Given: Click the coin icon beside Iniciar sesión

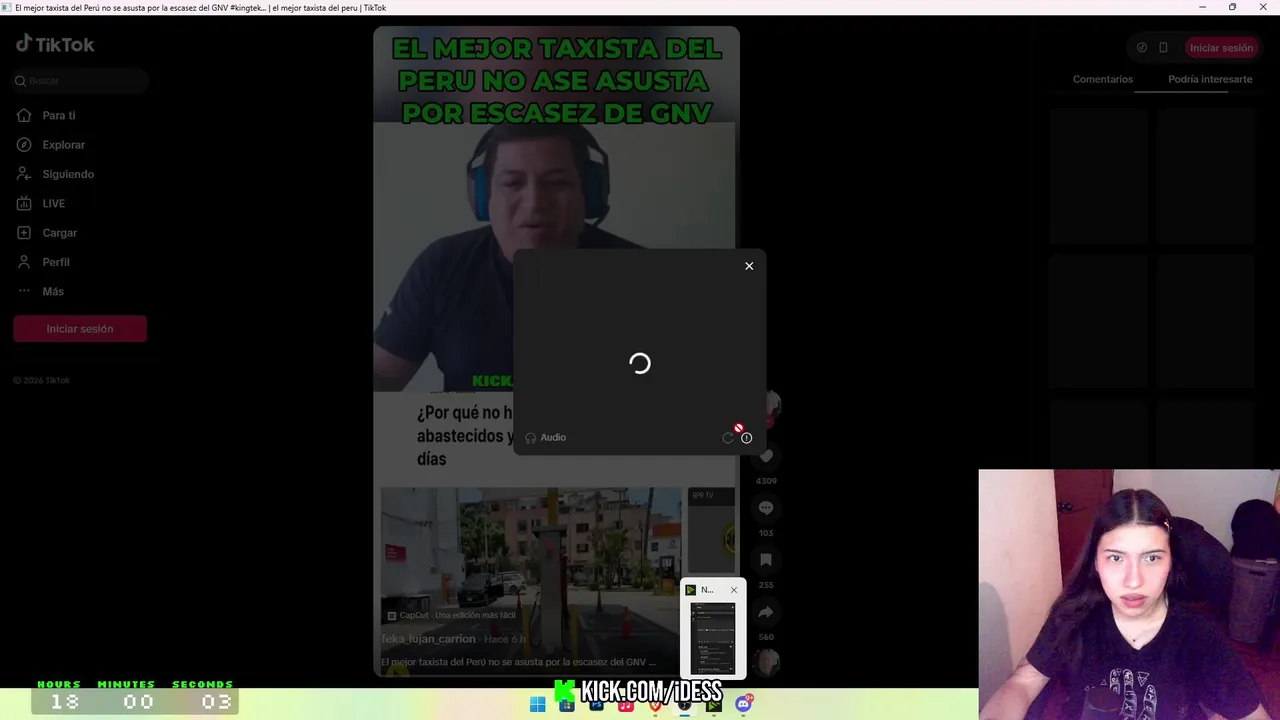Looking at the screenshot, I should 1142,48.
